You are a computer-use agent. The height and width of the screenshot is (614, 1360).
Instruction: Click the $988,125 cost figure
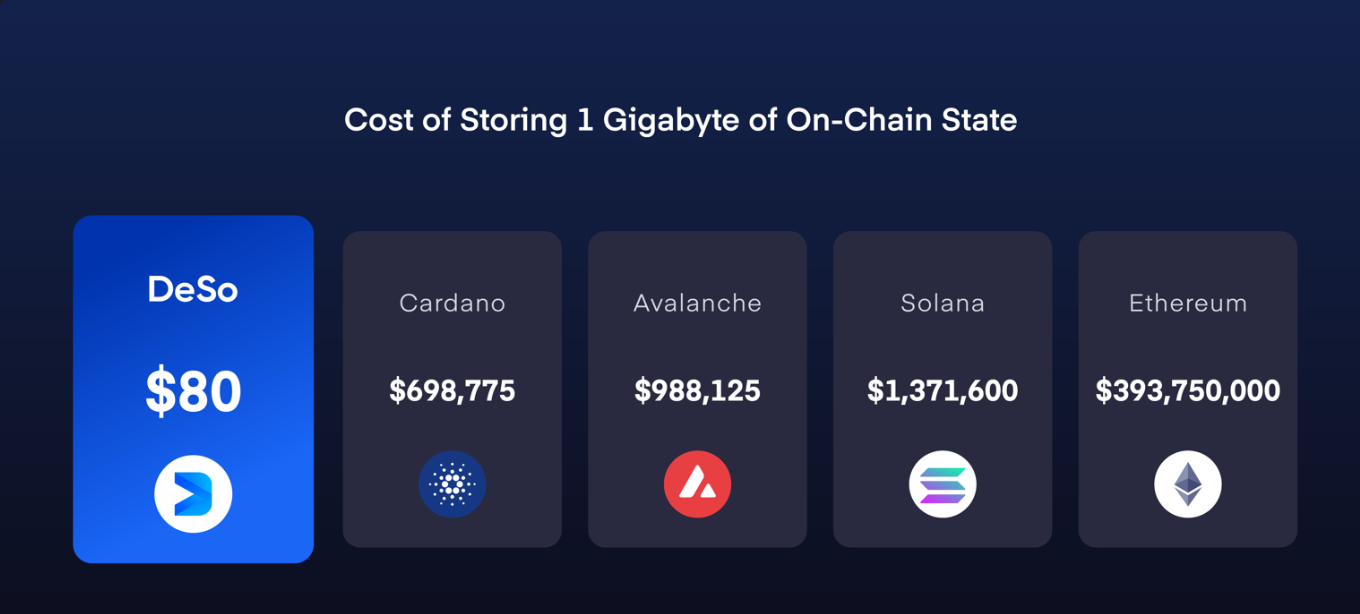coord(697,391)
